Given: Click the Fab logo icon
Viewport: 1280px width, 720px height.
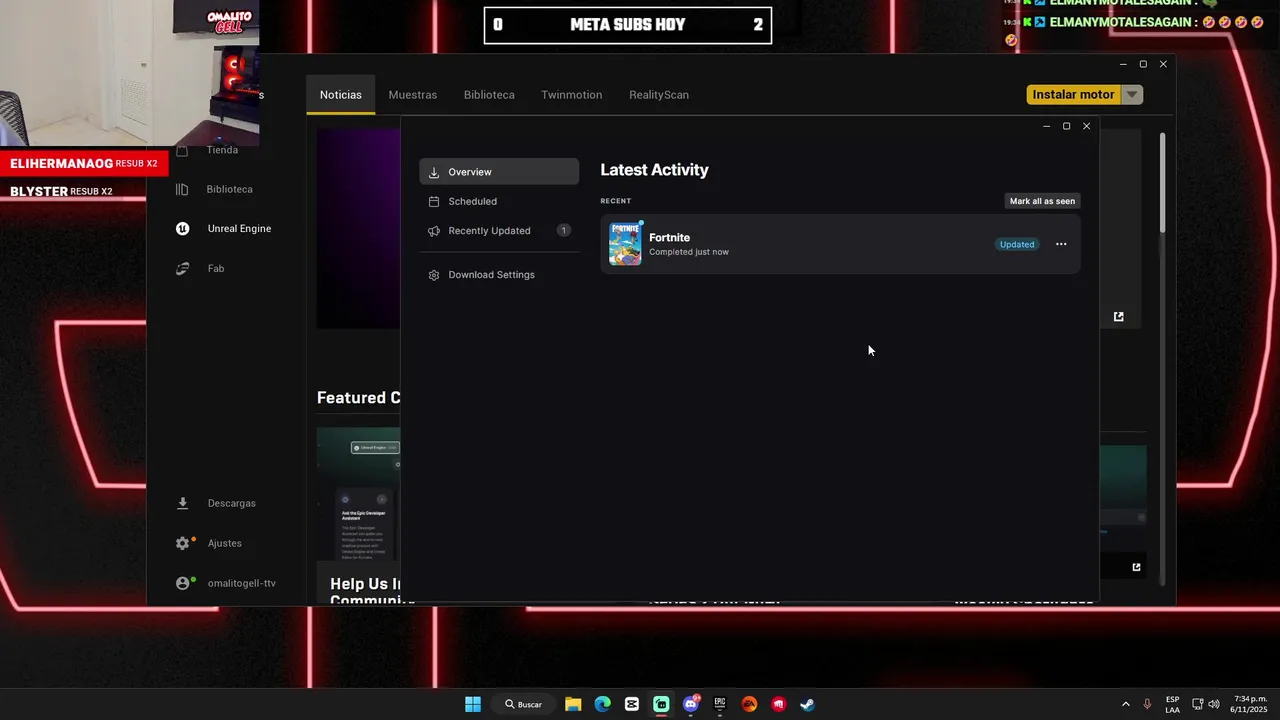Looking at the screenshot, I should [x=182, y=268].
